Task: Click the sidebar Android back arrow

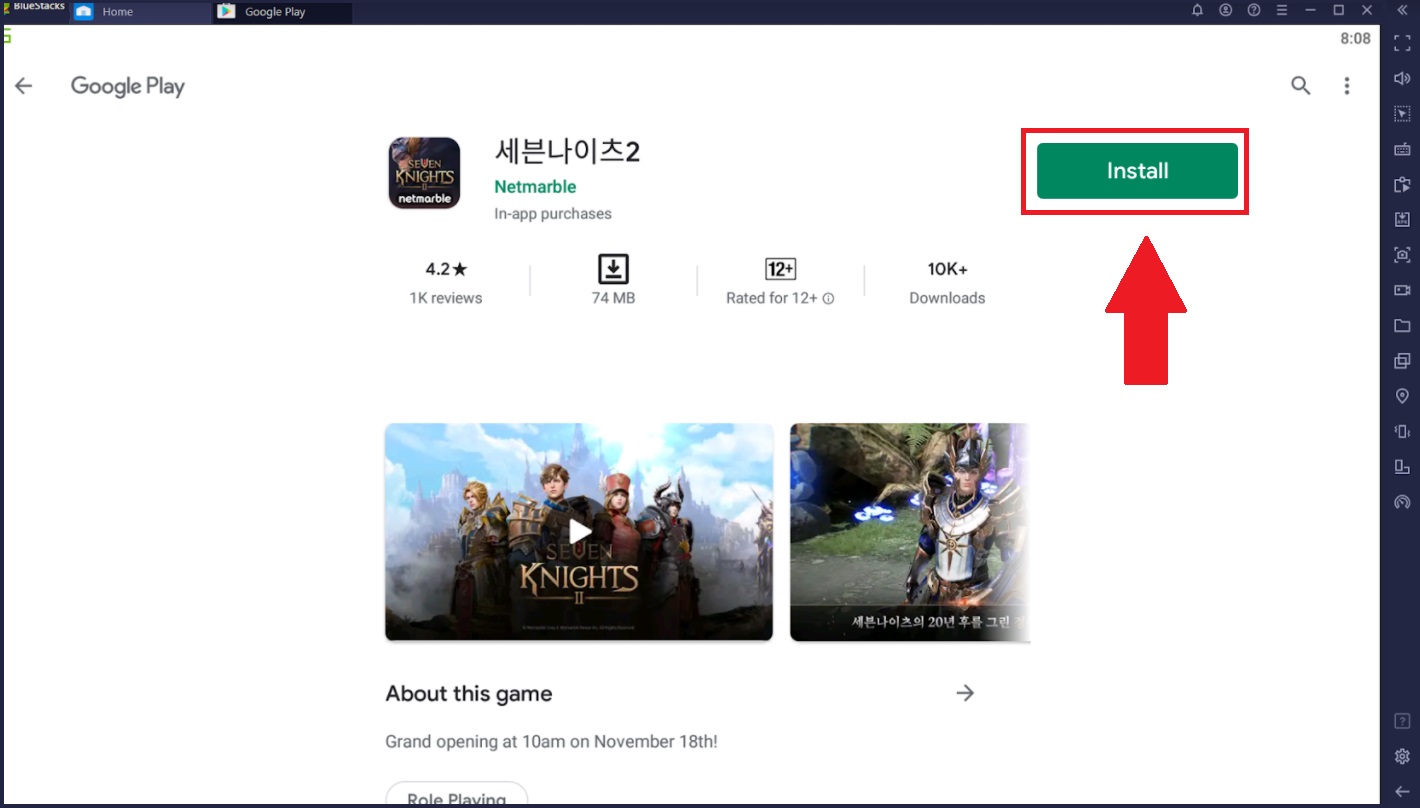Action: (1402, 791)
